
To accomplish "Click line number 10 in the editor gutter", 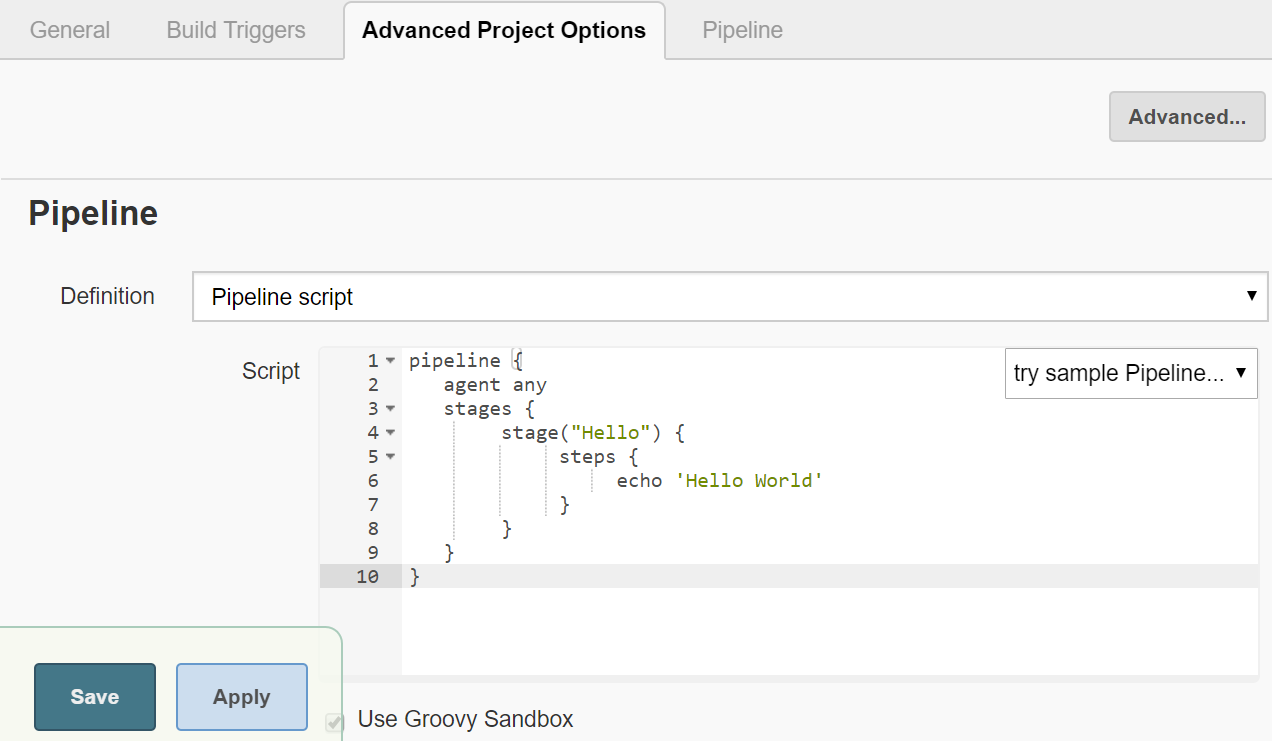I will (x=367, y=577).
